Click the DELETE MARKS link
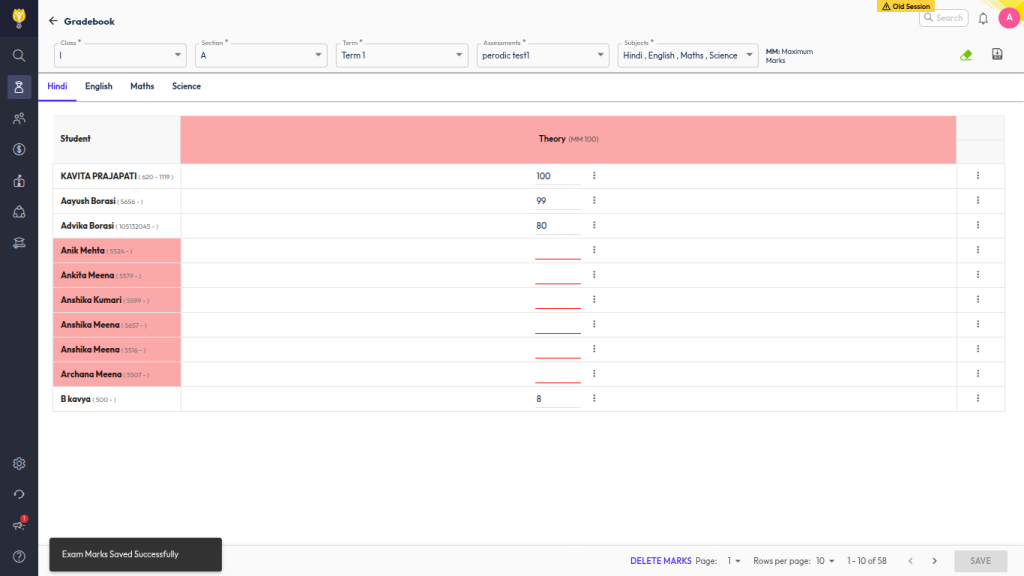Viewport: 1024px width, 576px height. click(x=660, y=561)
